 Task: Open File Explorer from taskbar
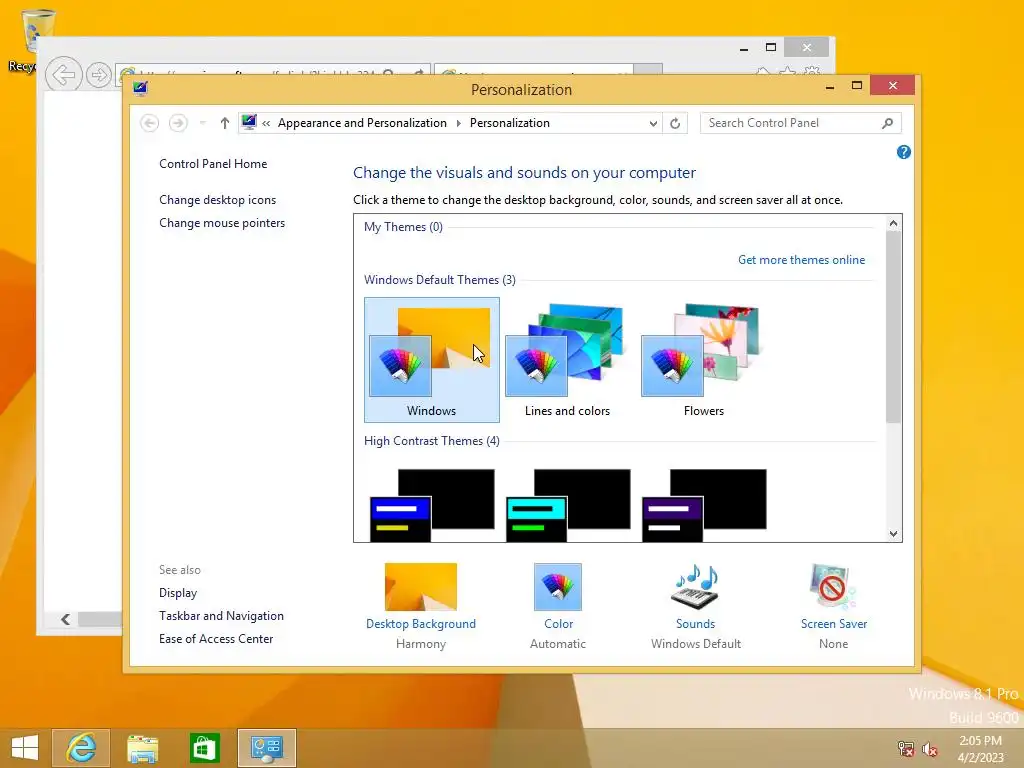click(x=142, y=748)
